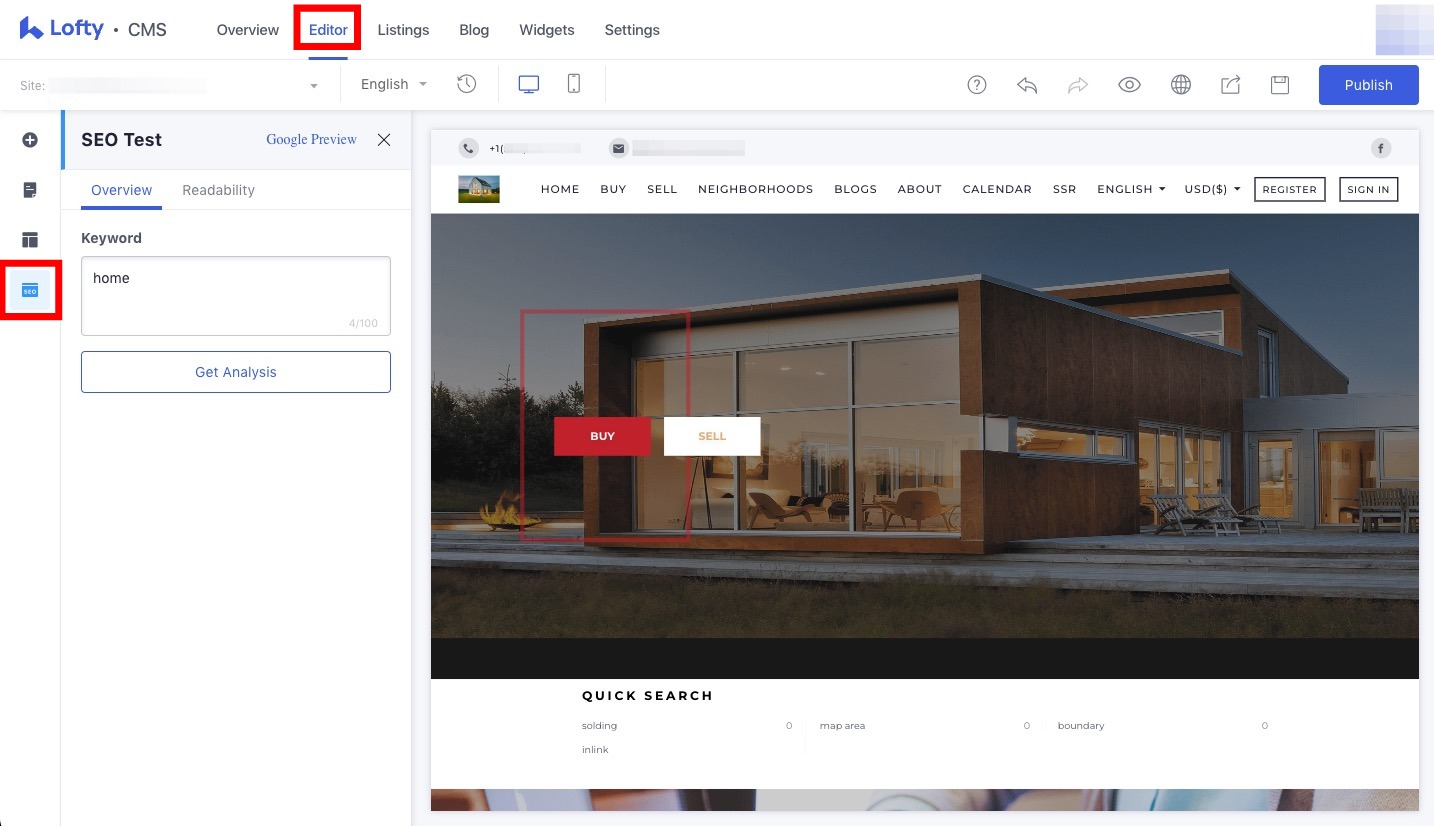Click the Facebook icon in site header
The width and height of the screenshot is (1434, 826).
pos(1381,148)
